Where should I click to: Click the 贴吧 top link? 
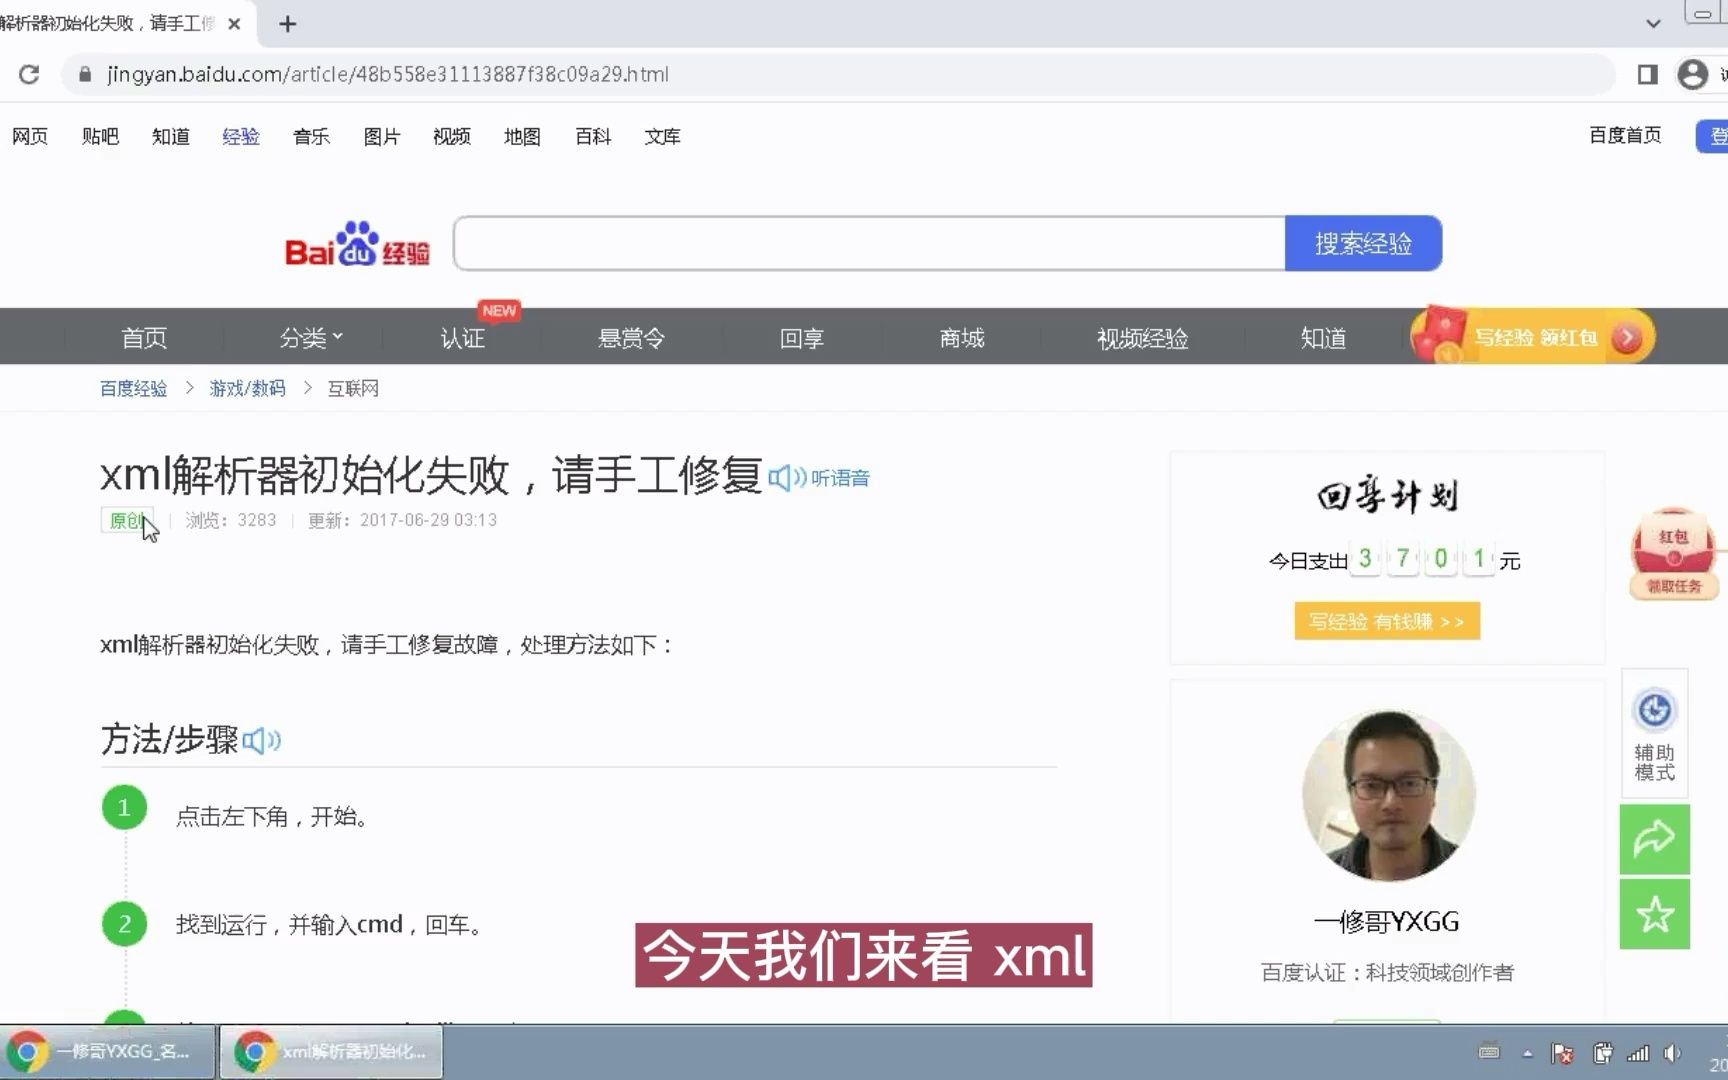coord(100,136)
